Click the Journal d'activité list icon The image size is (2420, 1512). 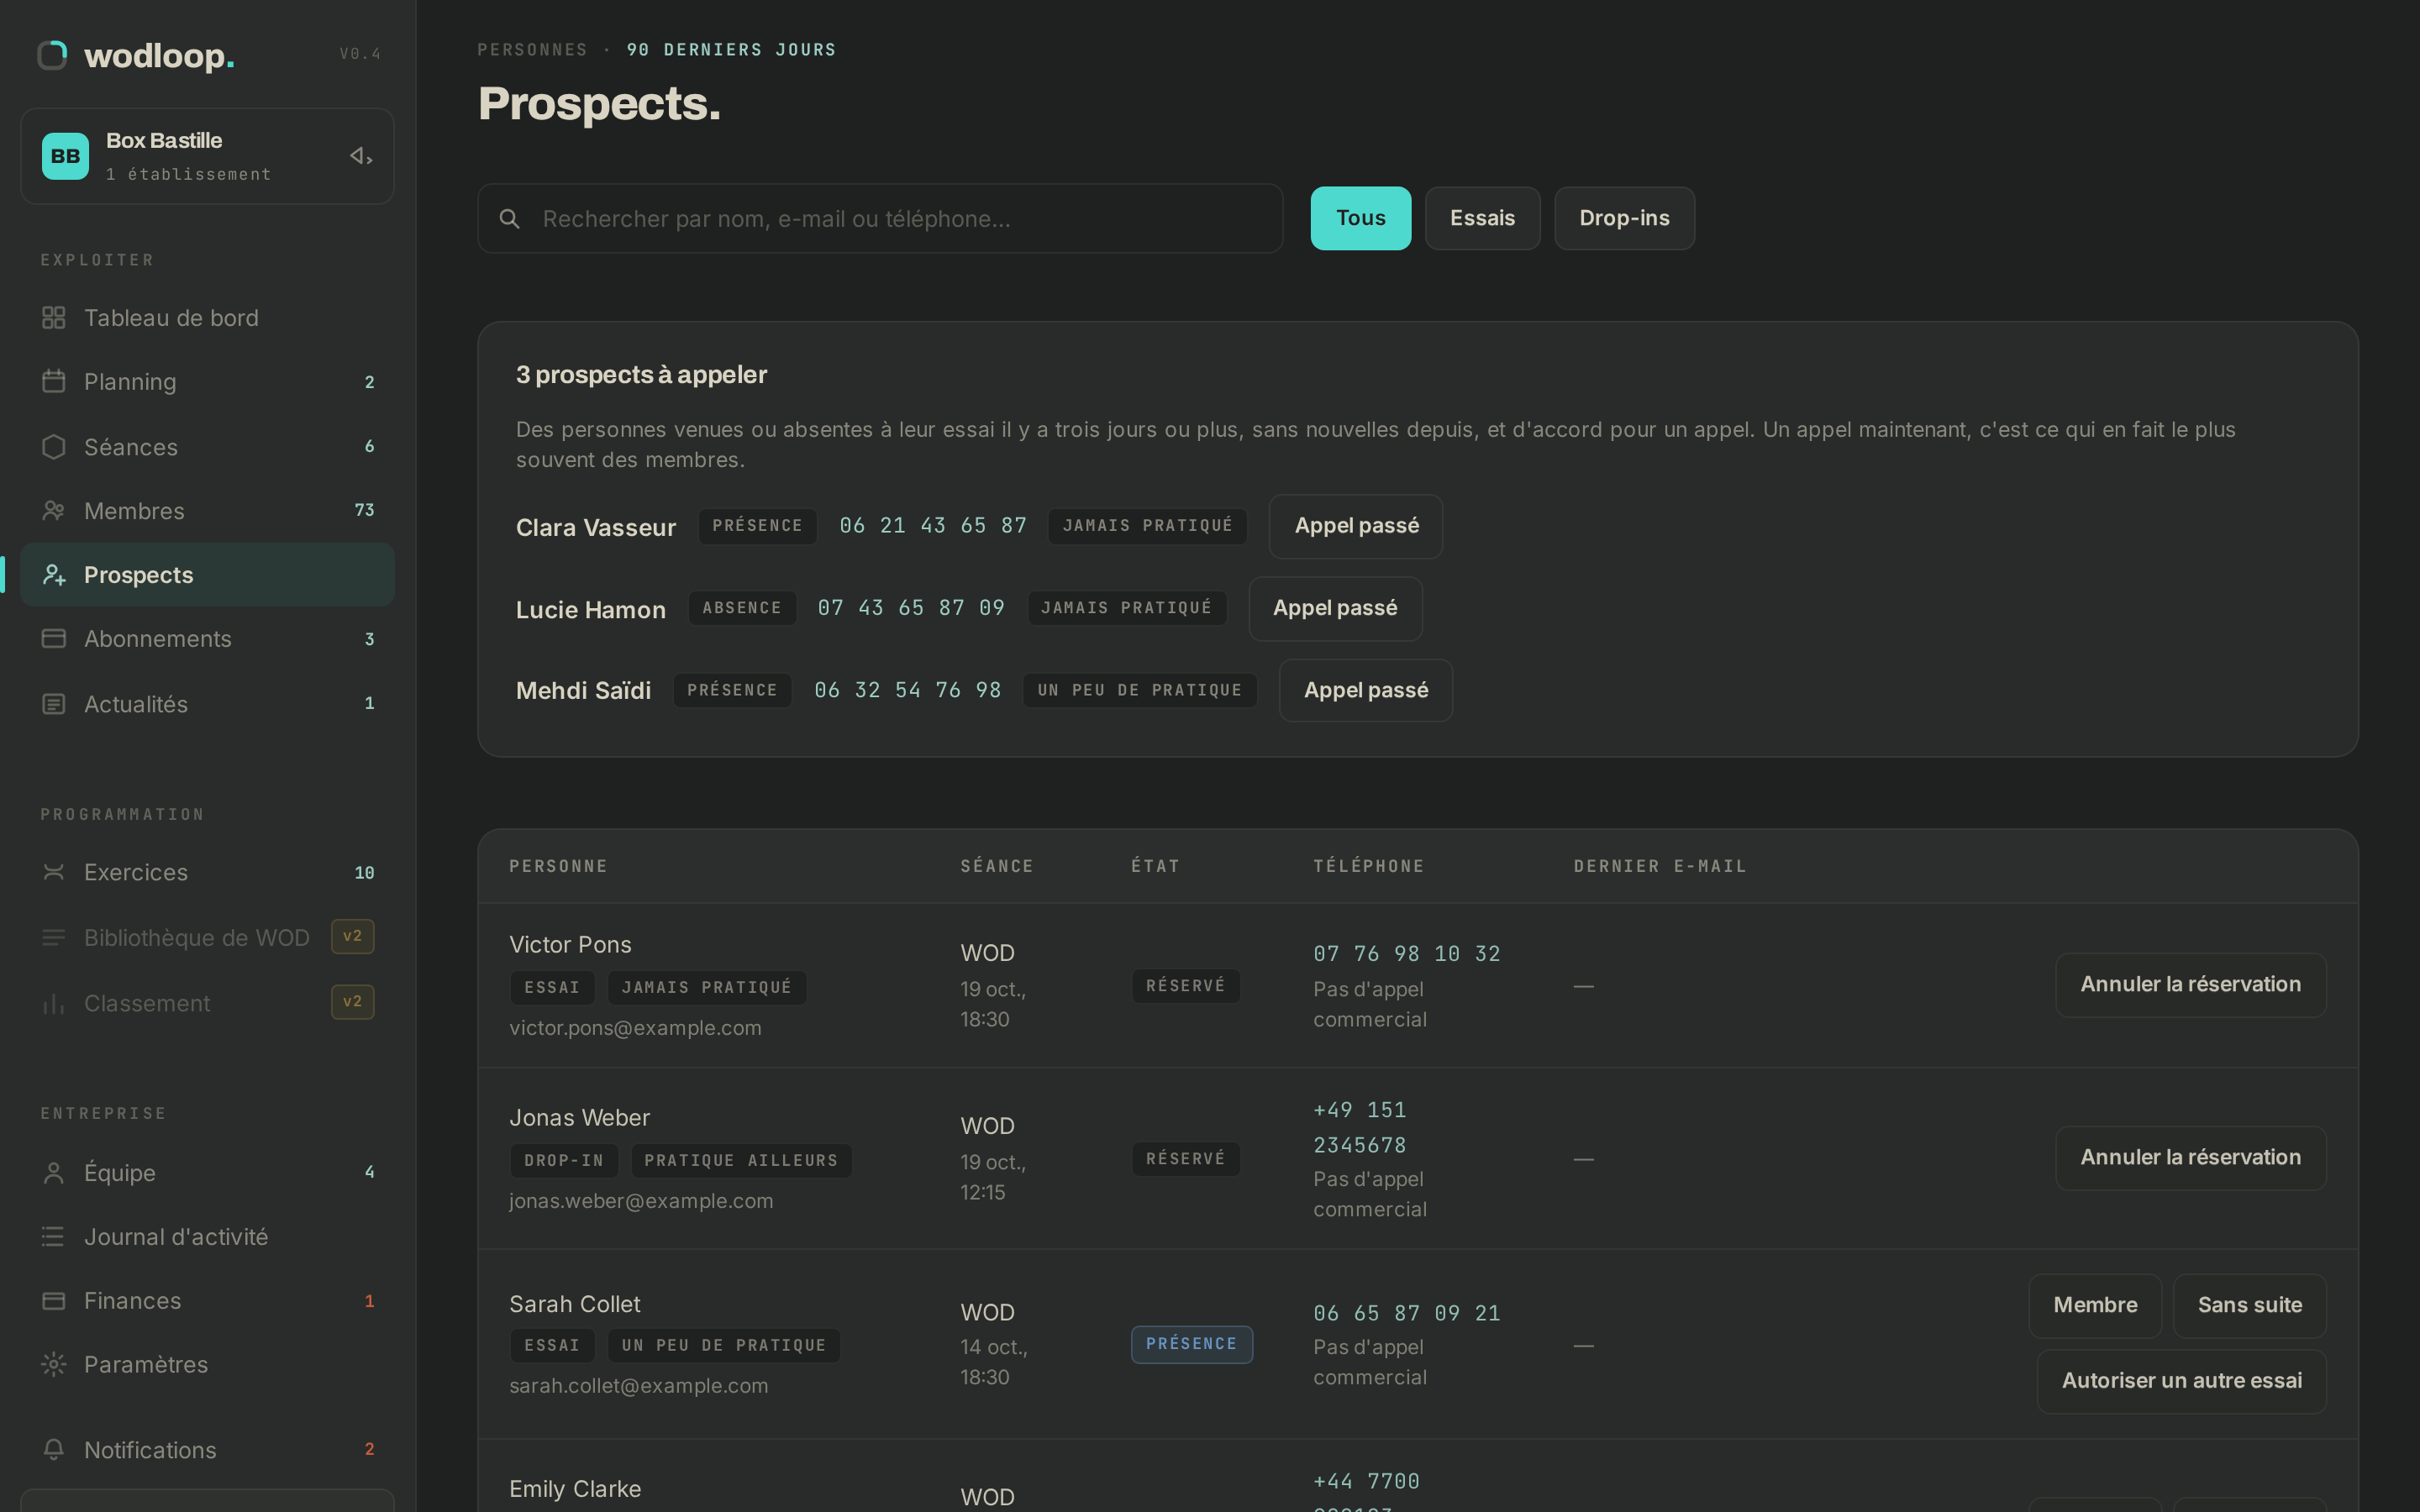coord(54,1237)
